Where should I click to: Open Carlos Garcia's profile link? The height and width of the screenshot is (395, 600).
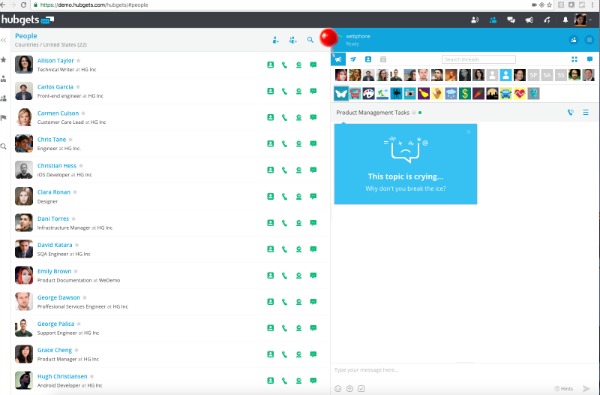point(55,87)
